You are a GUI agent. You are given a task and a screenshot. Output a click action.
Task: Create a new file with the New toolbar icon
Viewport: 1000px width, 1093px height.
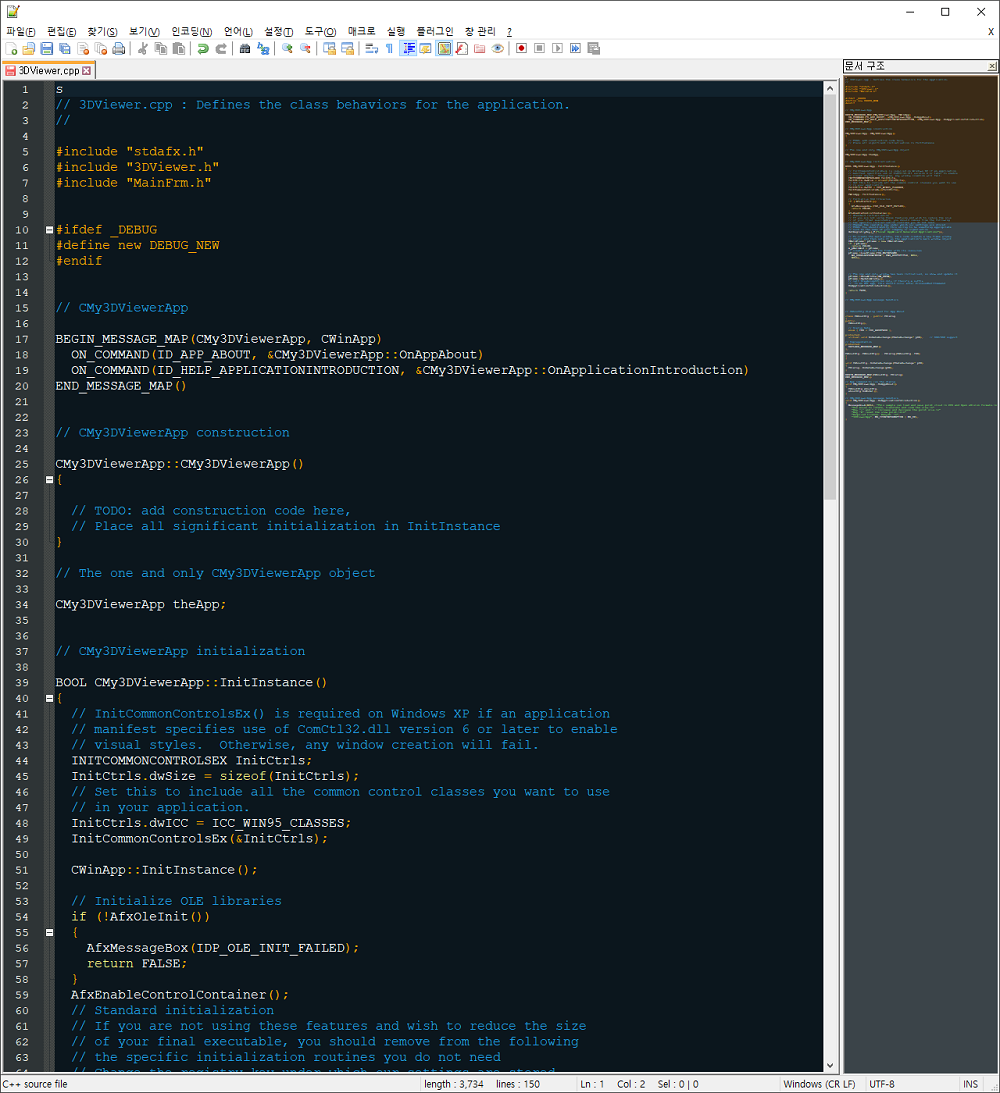coord(11,48)
